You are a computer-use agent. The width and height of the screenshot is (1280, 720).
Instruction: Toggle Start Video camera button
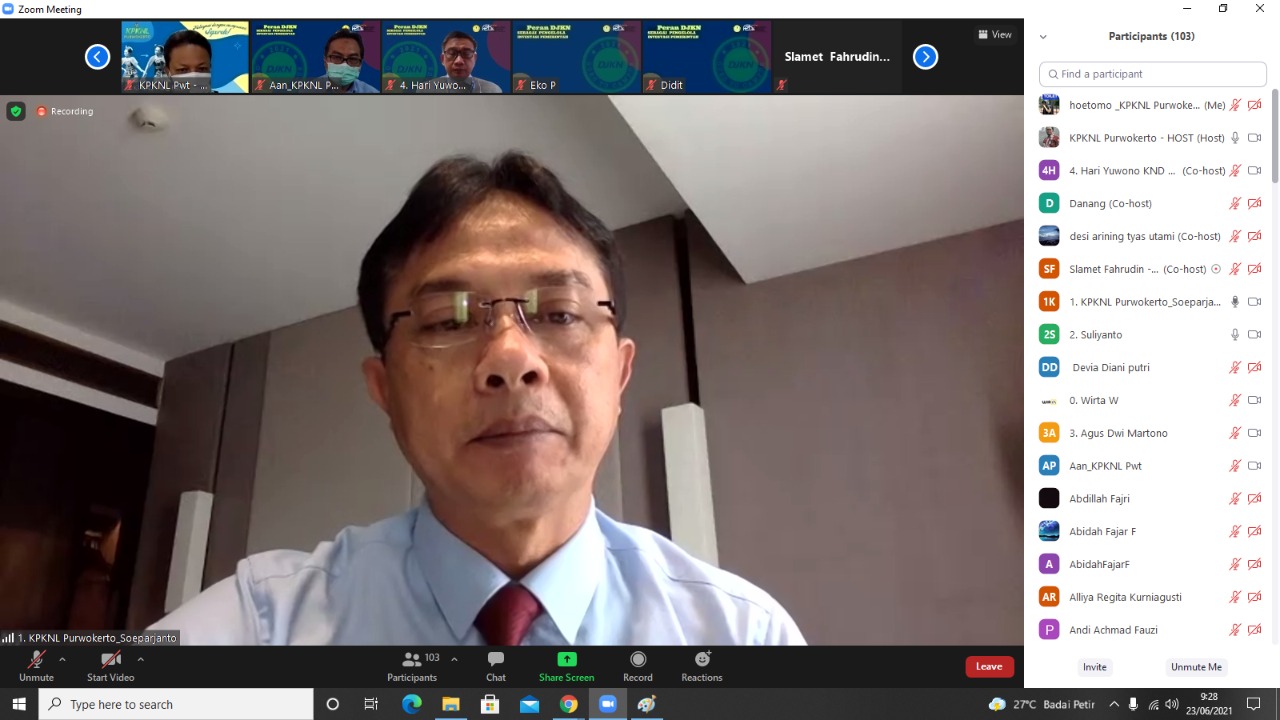coord(110,666)
